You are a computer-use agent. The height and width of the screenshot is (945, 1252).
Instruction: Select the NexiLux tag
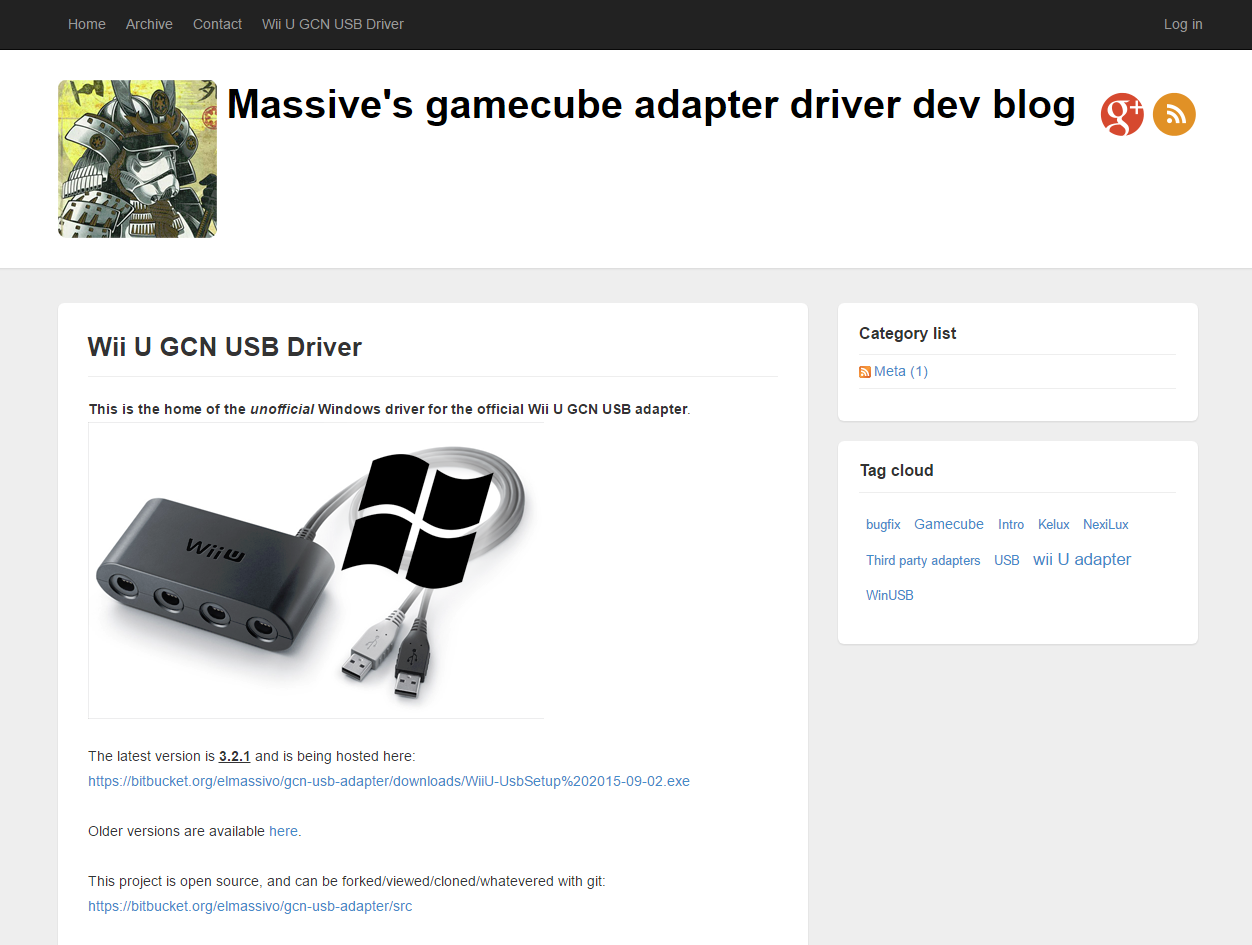coord(1105,524)
